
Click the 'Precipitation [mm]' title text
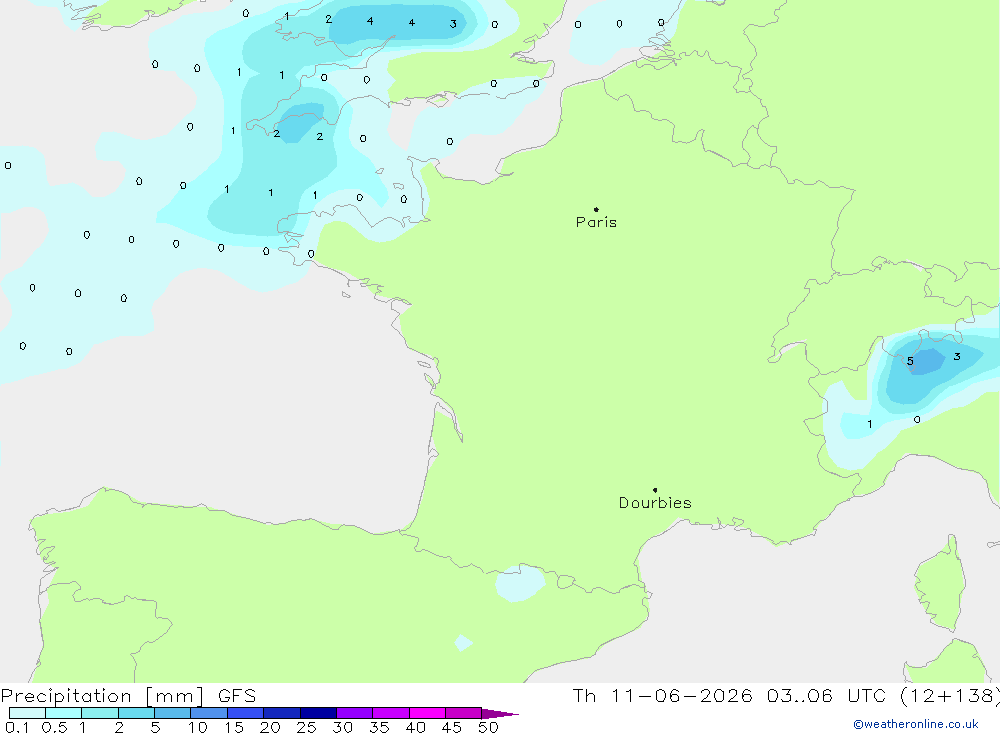coord(102,696)
